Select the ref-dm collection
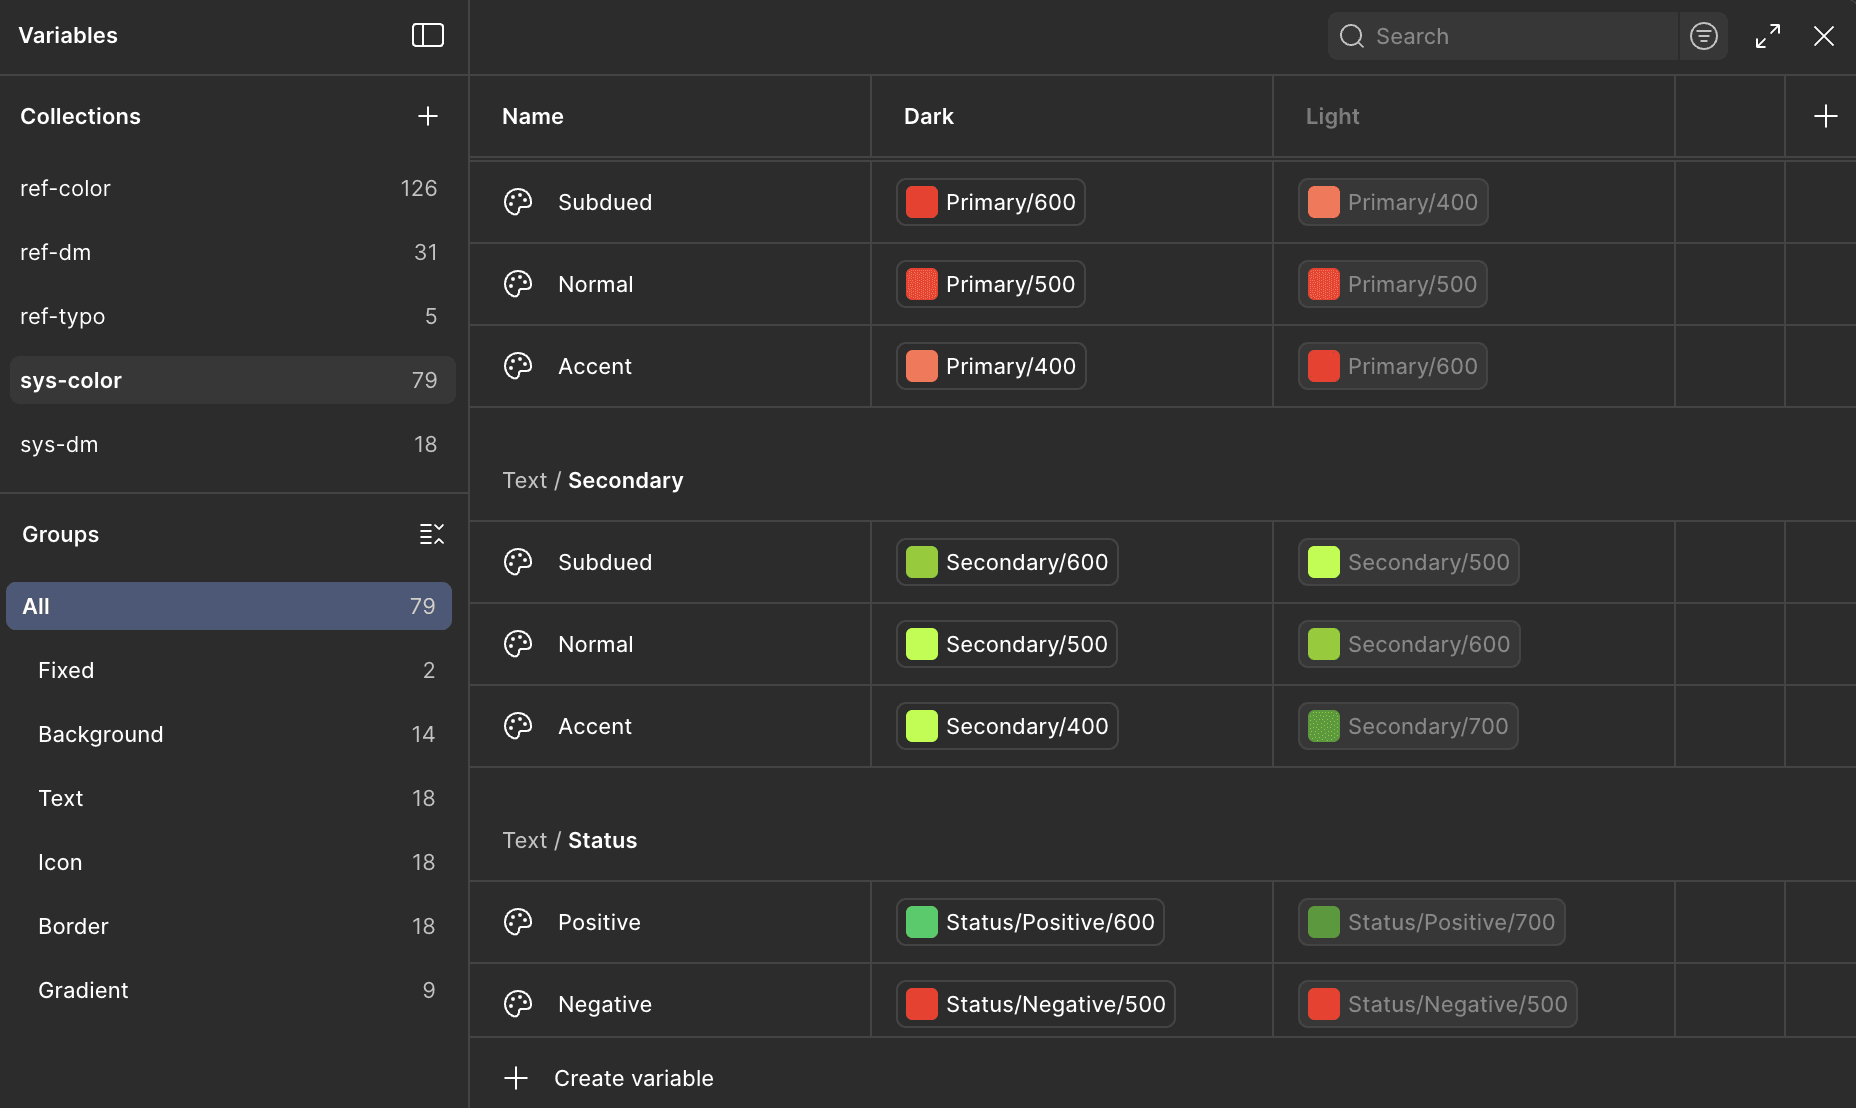Screen dimensions: 1856x1108 tap(233, 252)
